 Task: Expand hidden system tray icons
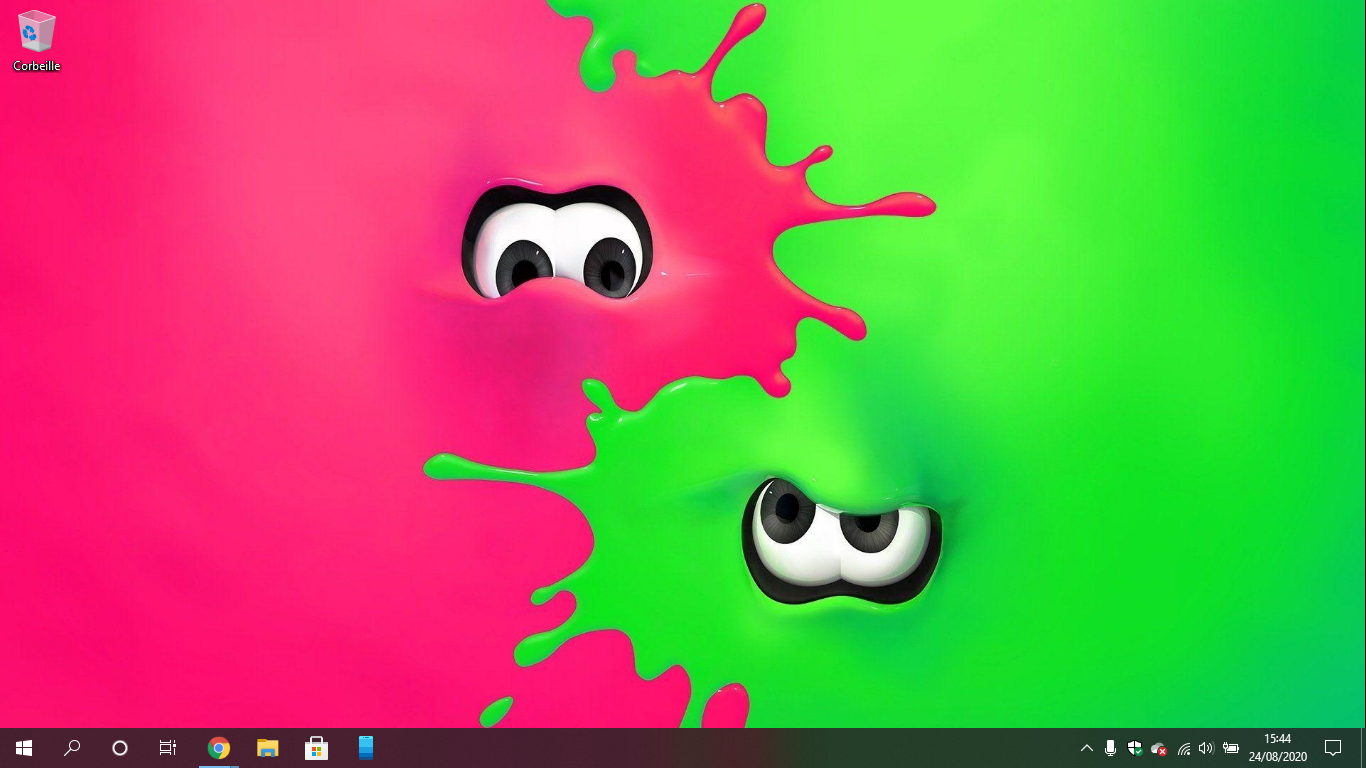tap(1086, 747)
